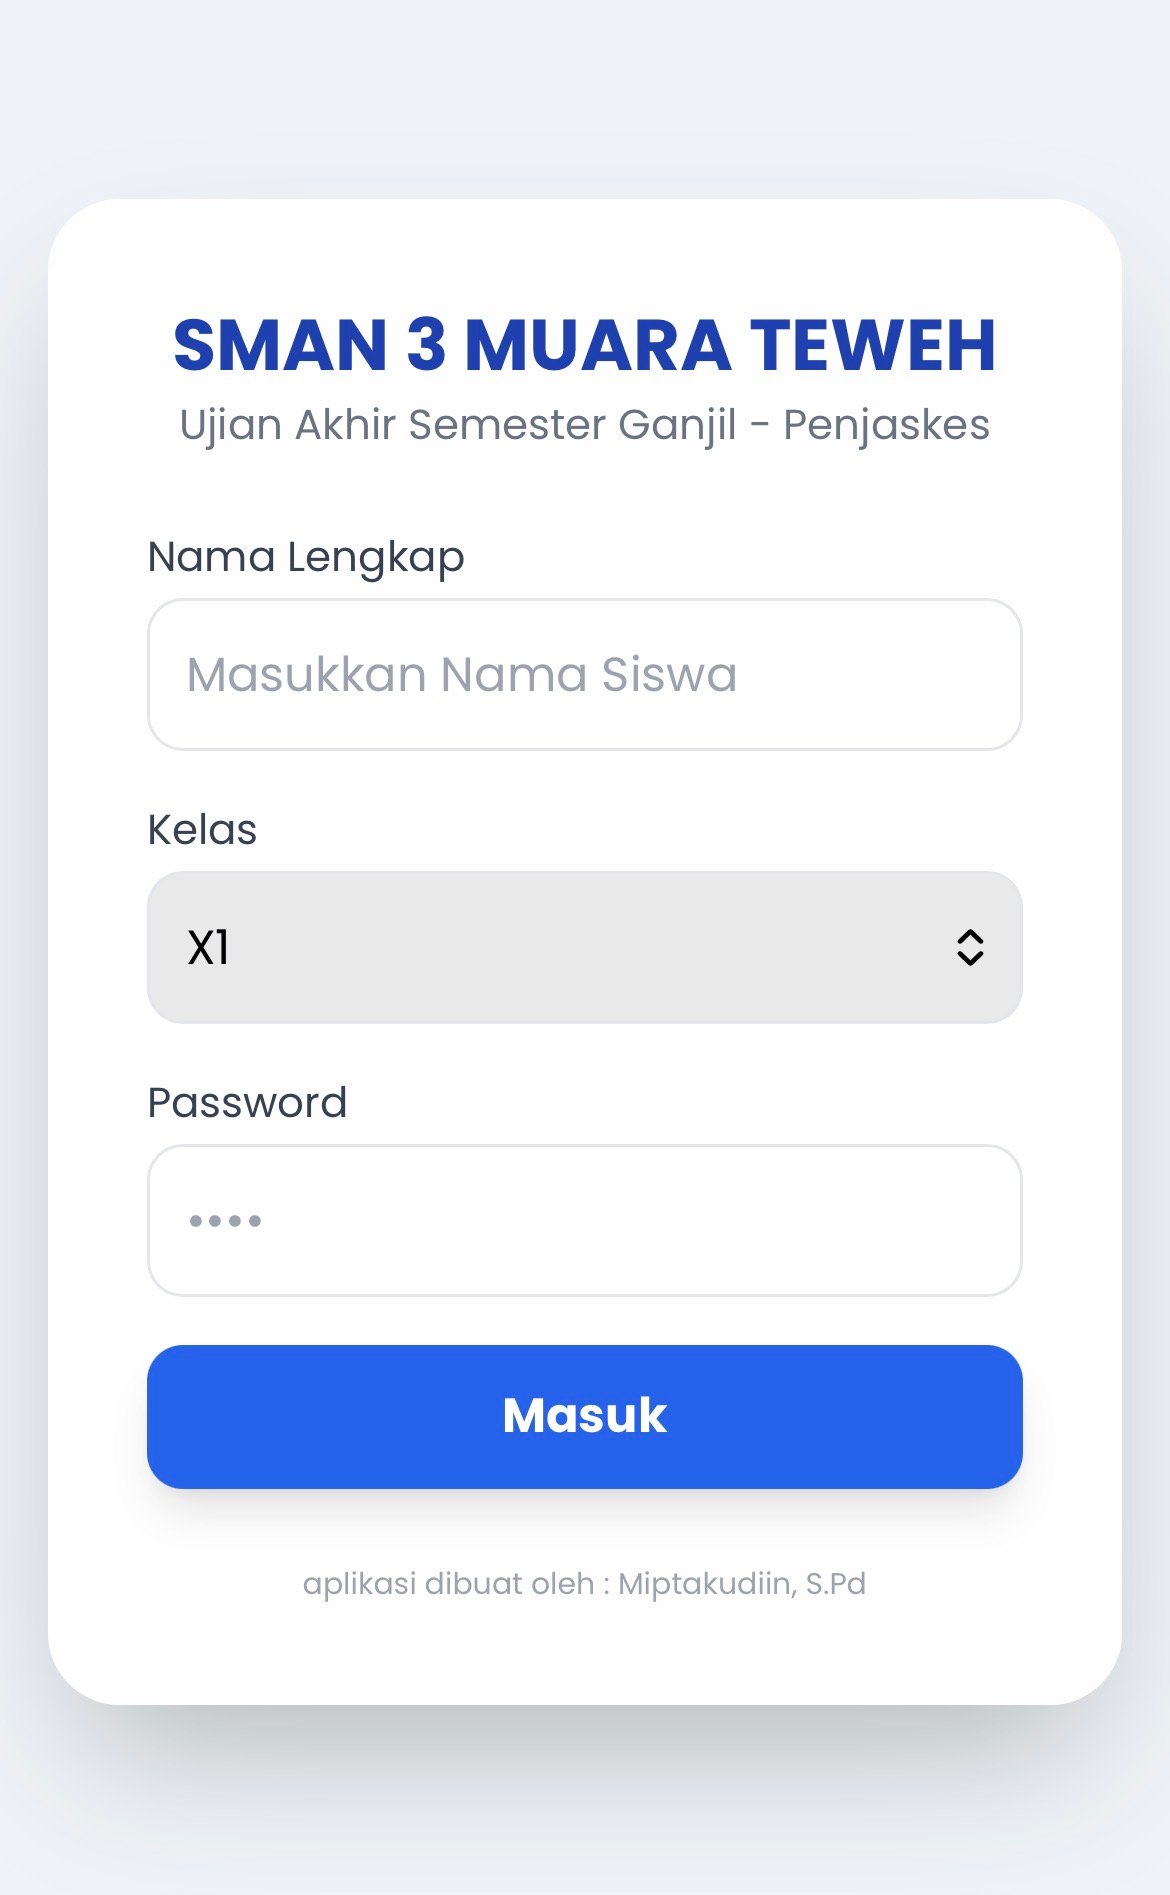This screenshot has width=1170, height=1895.
Task: Click the password placeholder dots
Action: click(x=225, y=1220)
